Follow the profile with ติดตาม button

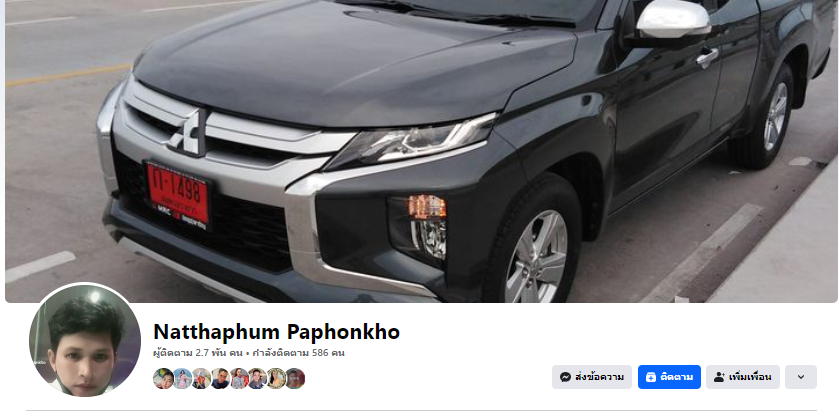[x=669, y=377]
